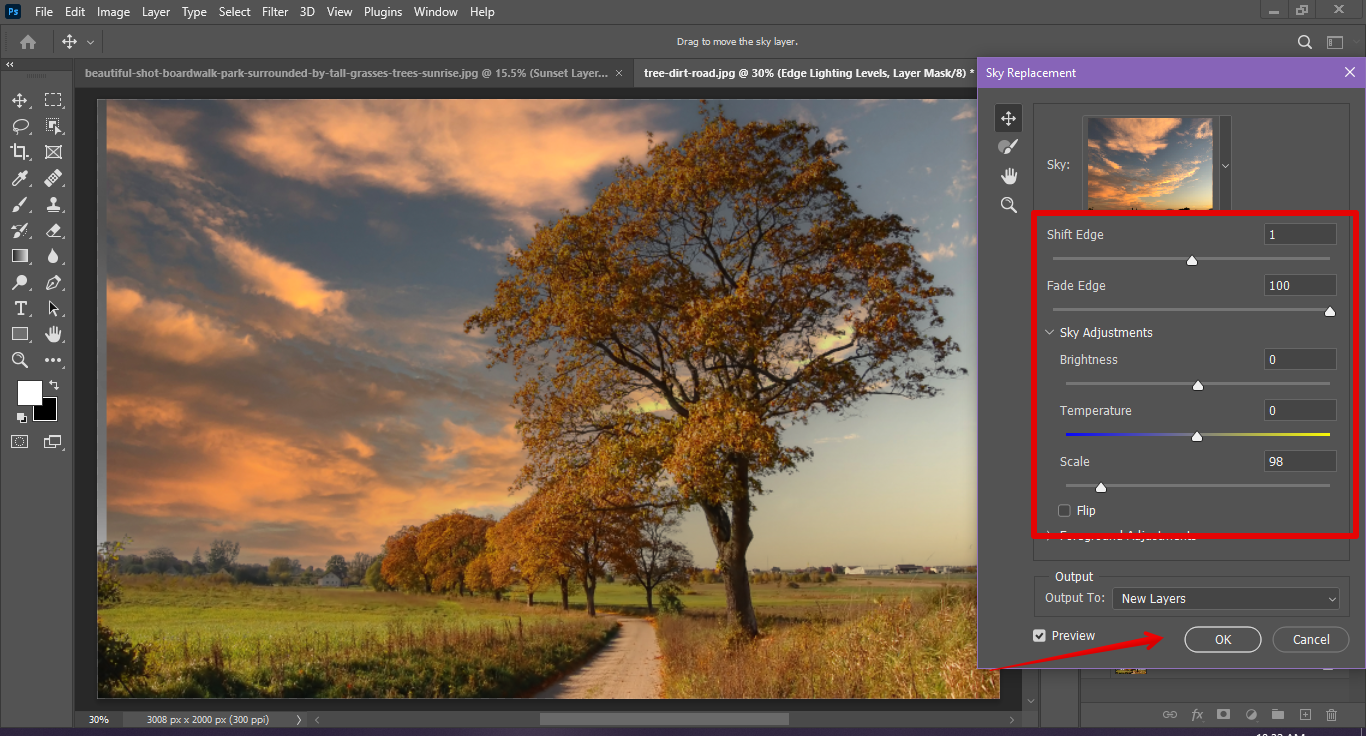The width and height of the screenshot is (1366, 736).
Task: Select the Zoom tool in the main toolbar
Action: click(20, 360)
